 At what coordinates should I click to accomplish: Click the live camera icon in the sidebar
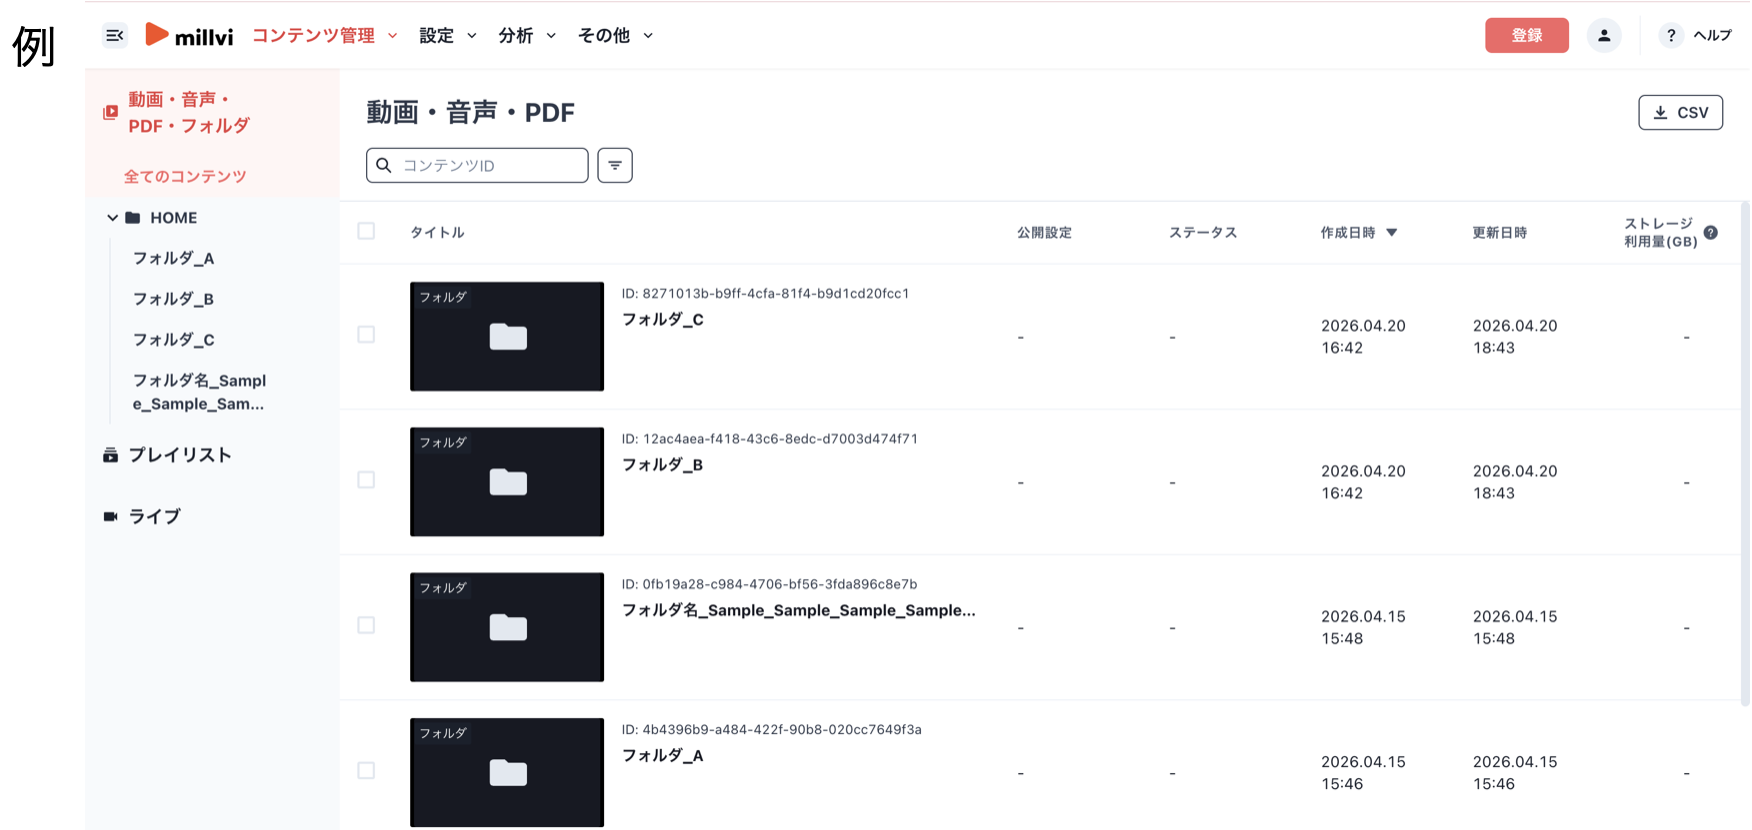click(x=110, y=516)
